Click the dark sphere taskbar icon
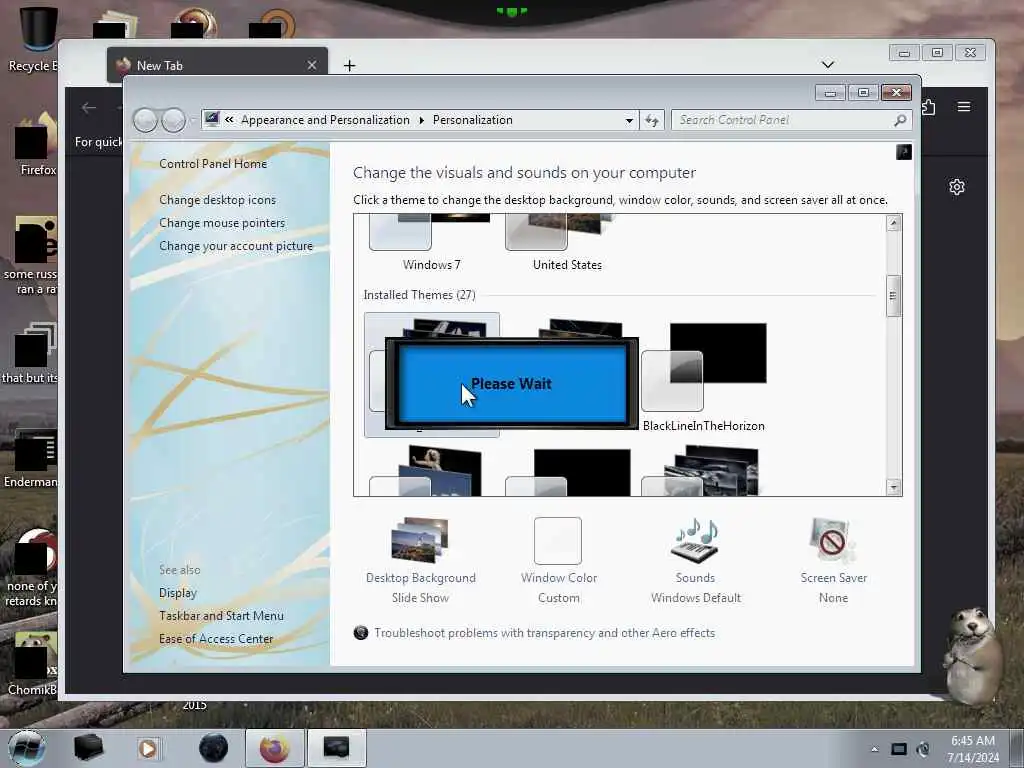 coord(213,748)
